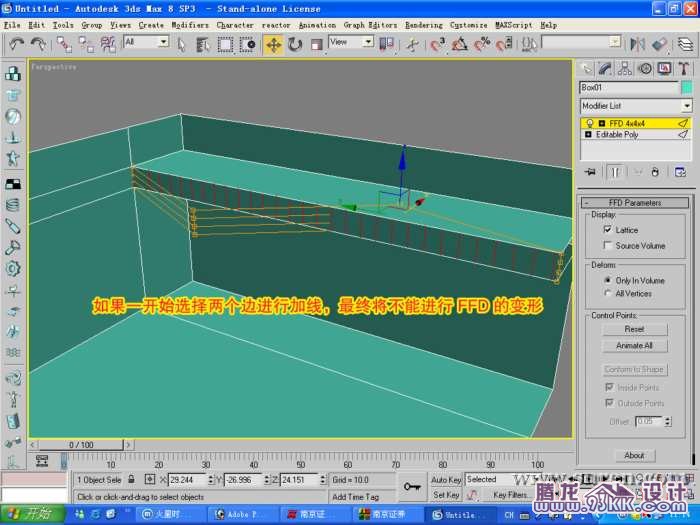Click the X coordinate spinner arrows
The image size is (700, 525).
pyautogui.click(x=210, y=480)
